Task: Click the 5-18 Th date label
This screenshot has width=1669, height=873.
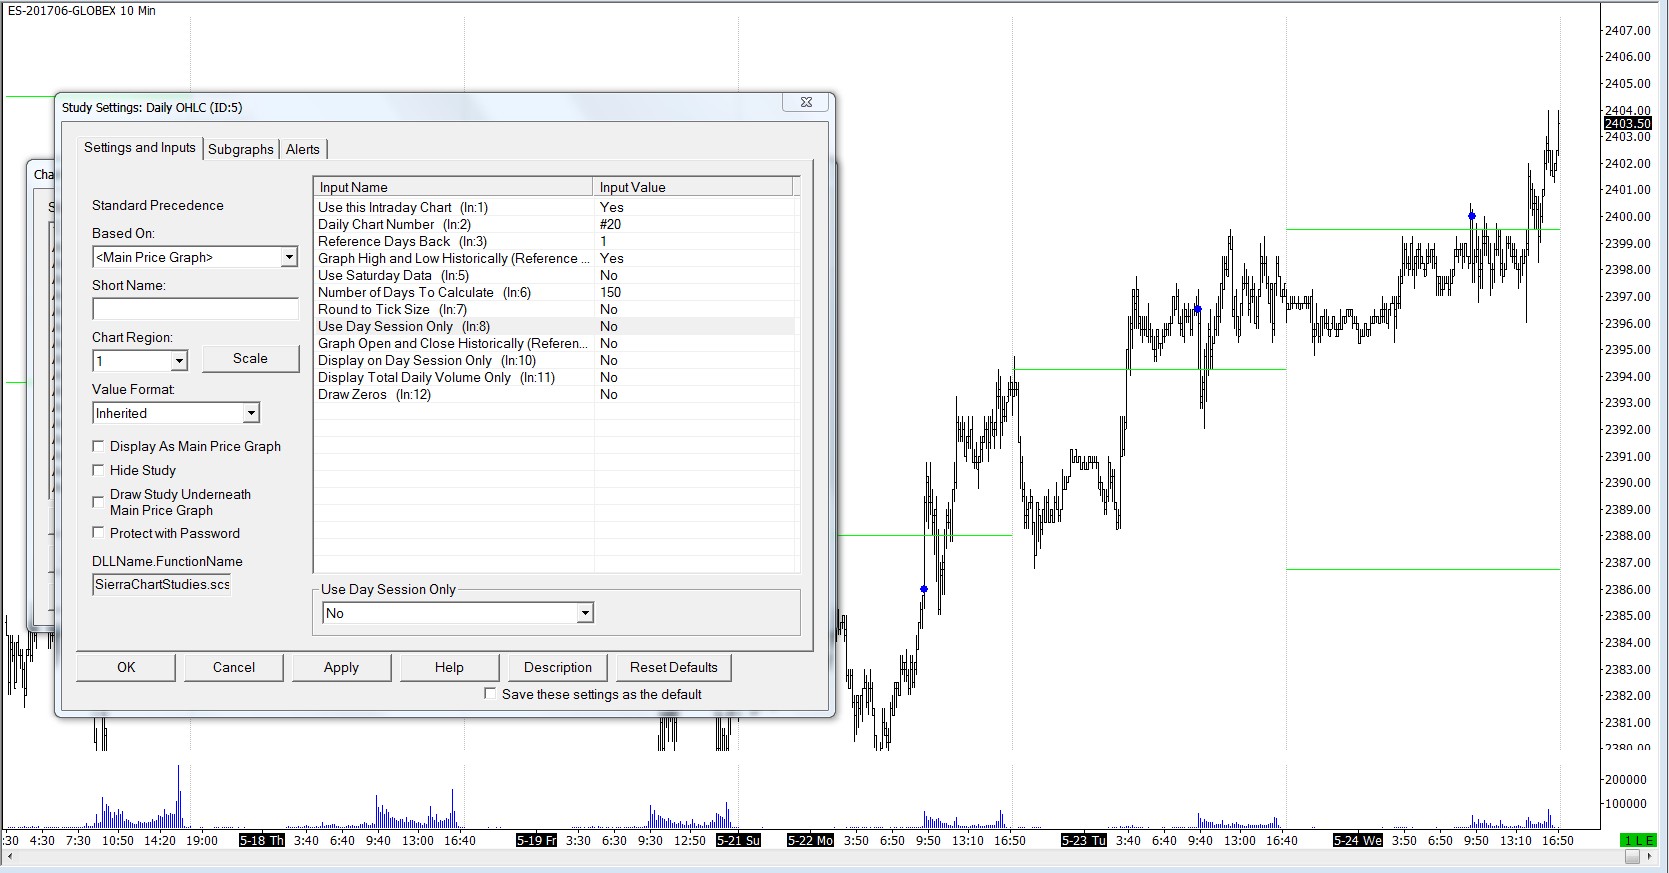Action: click(262, 840)
